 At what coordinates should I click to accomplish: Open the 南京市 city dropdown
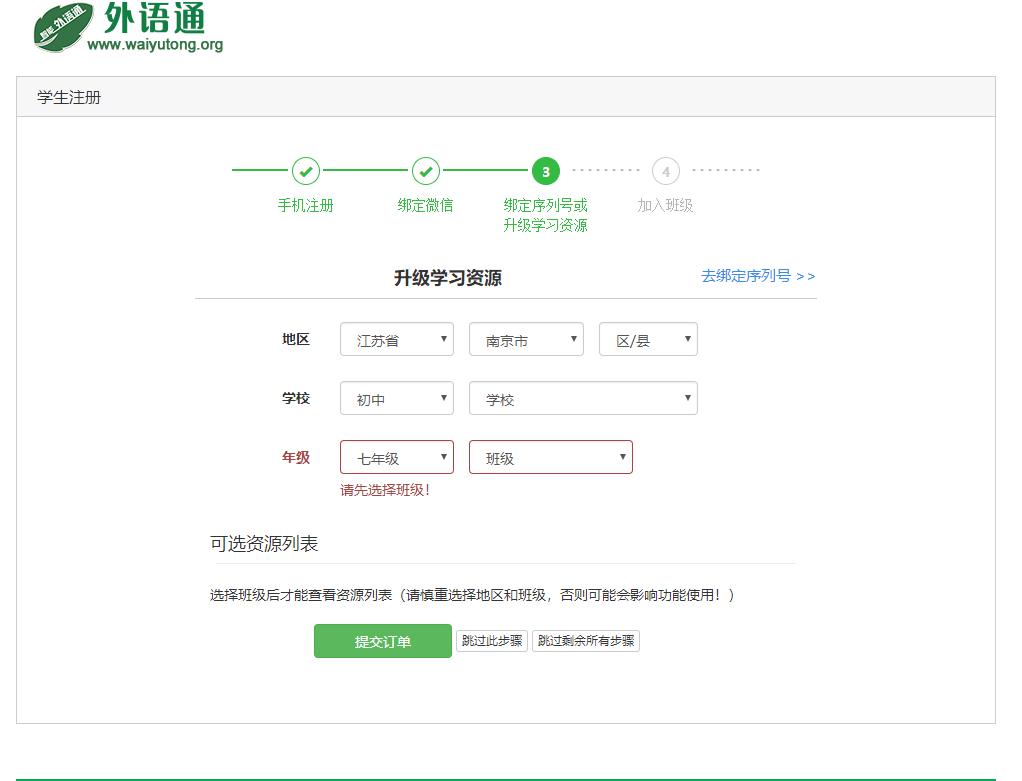[526, 339]
